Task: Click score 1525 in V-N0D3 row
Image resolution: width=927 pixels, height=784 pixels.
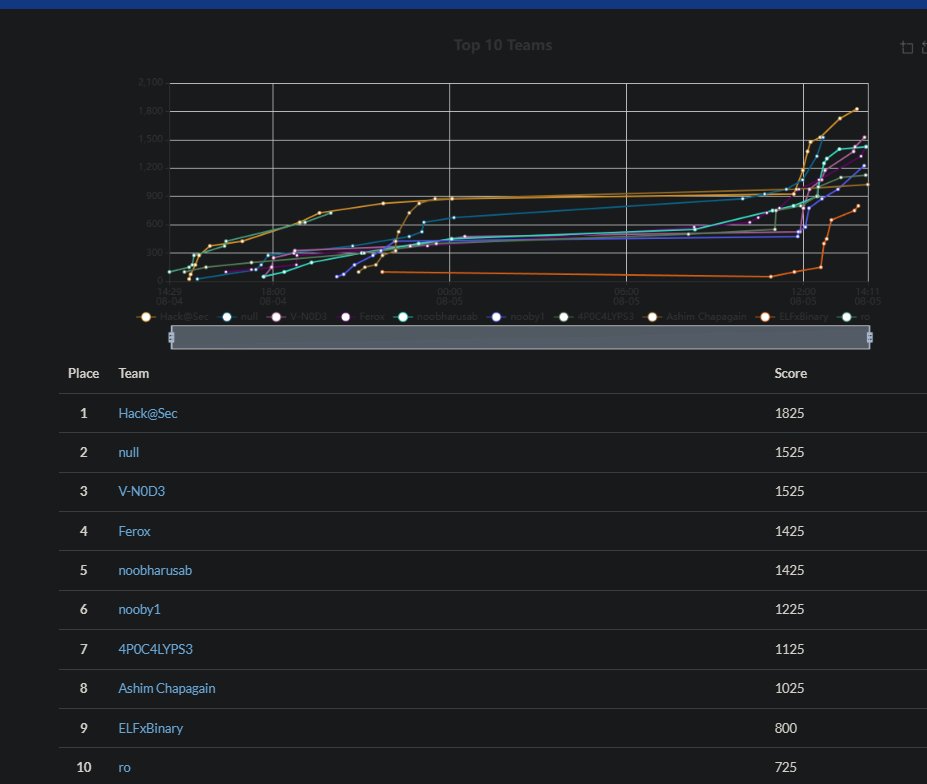Action: pos(789,491)
